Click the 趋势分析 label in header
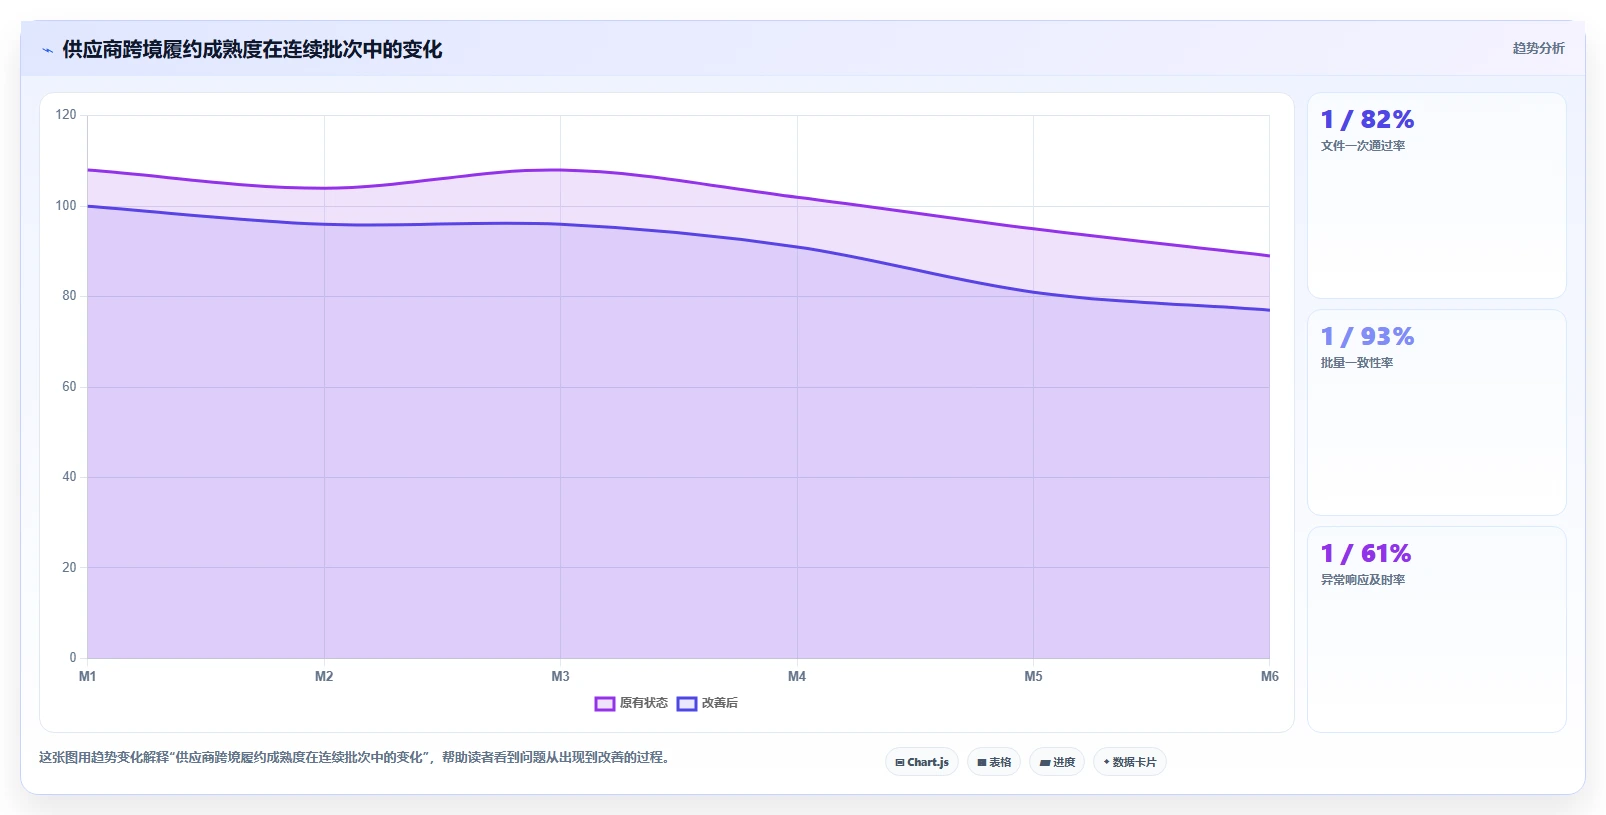This screenshot has height=815, width=1606. pos(1538,48)
